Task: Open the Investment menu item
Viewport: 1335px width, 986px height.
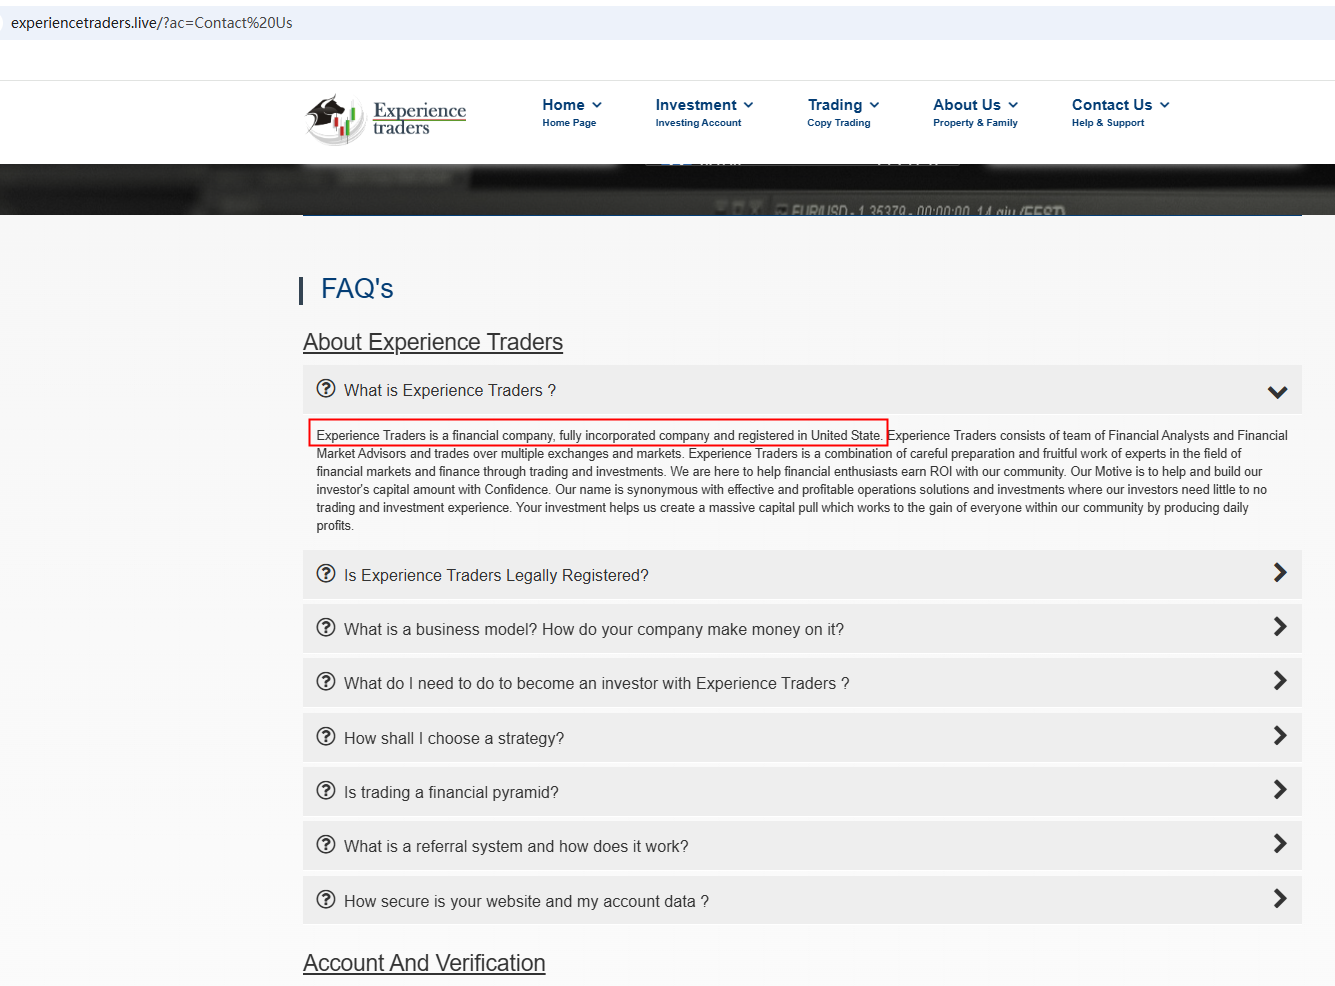Action: point(696,105)
